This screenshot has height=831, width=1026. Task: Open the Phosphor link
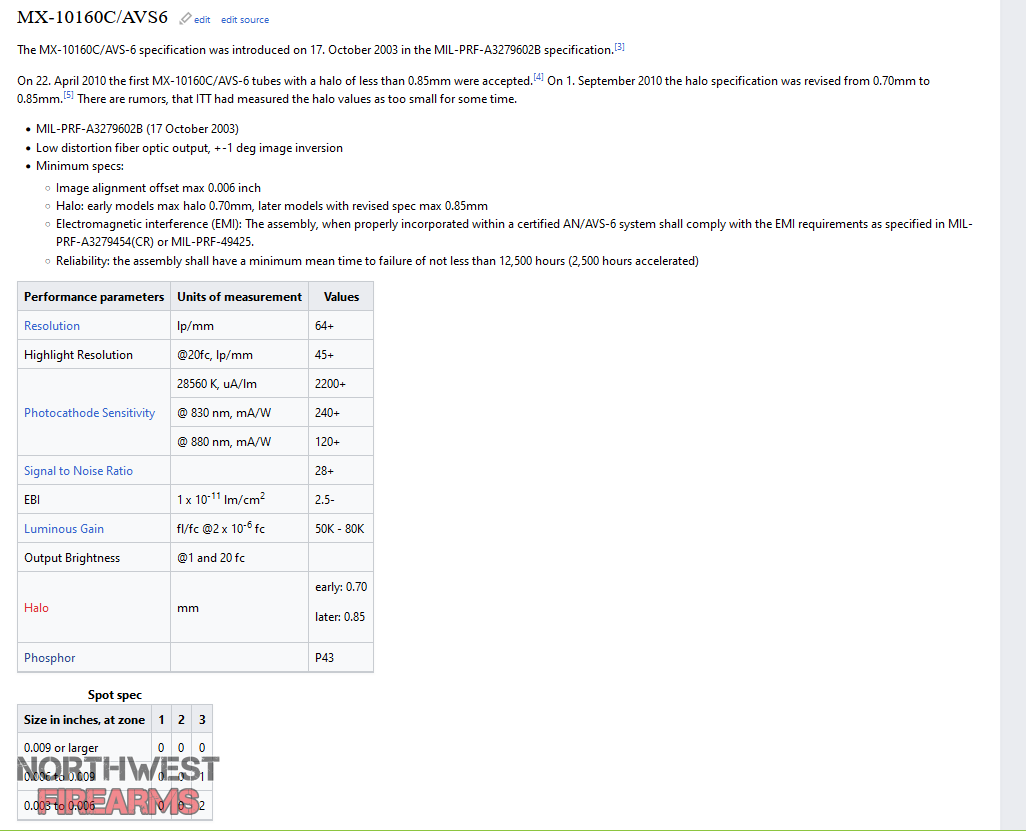[x=50, y=658]
